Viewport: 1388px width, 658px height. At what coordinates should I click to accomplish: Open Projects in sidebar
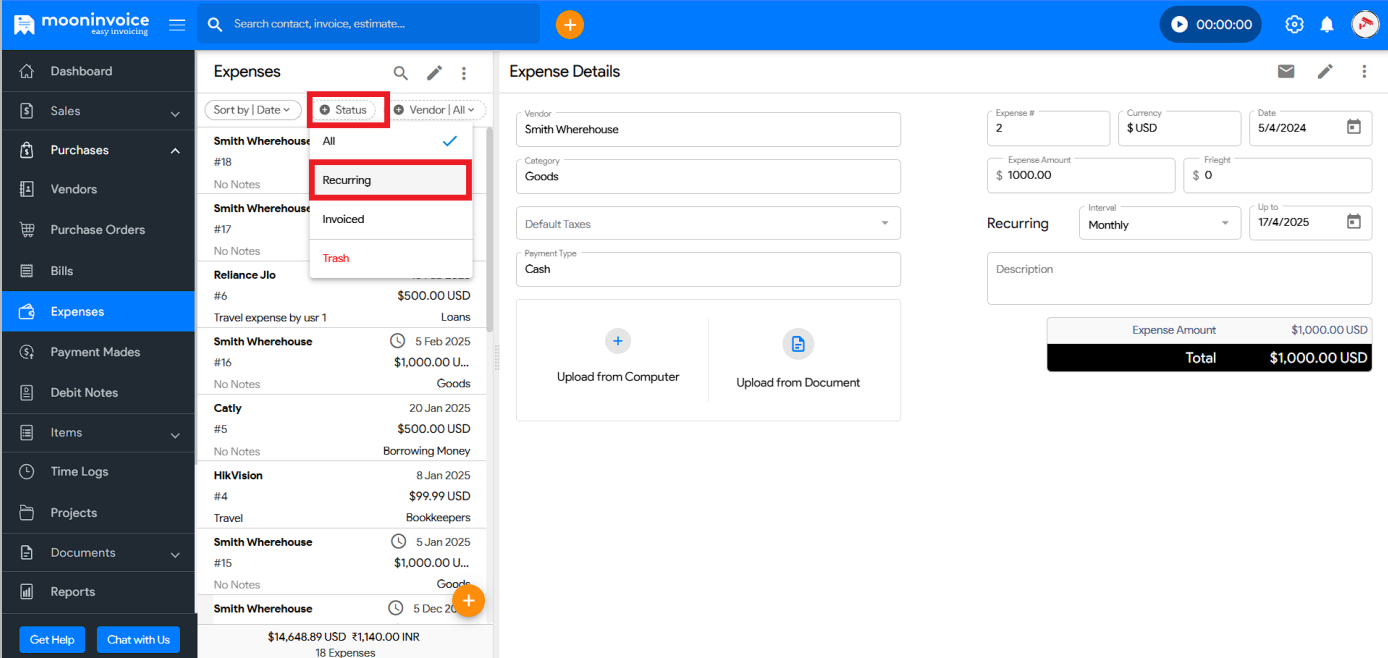(x=98, y=512)
